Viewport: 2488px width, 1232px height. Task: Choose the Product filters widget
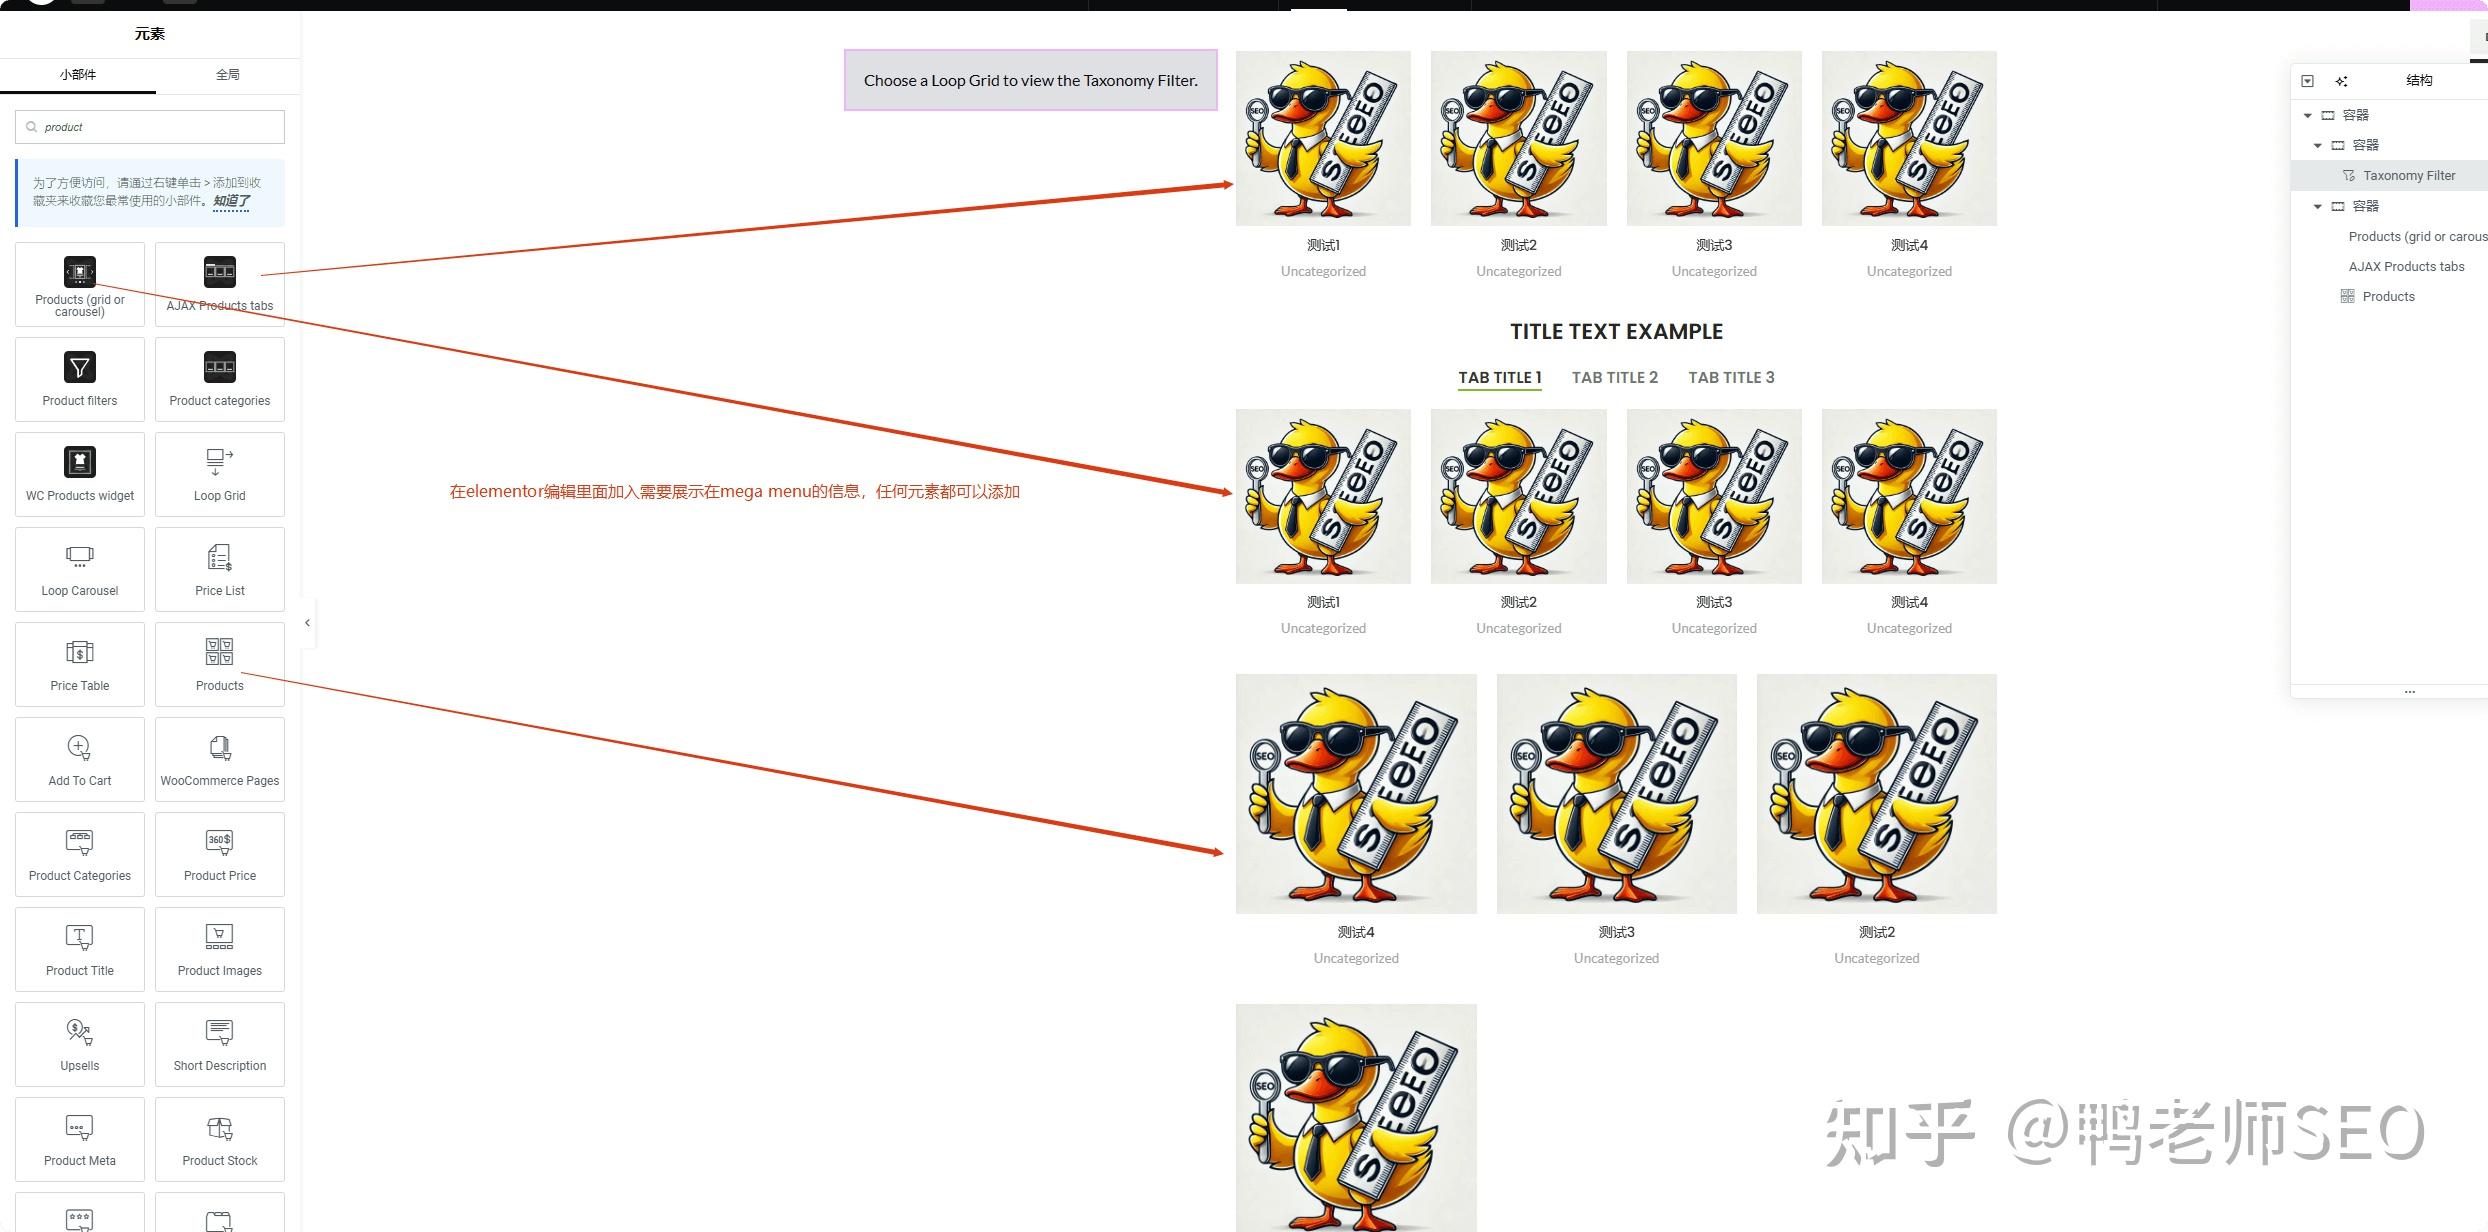80,379
